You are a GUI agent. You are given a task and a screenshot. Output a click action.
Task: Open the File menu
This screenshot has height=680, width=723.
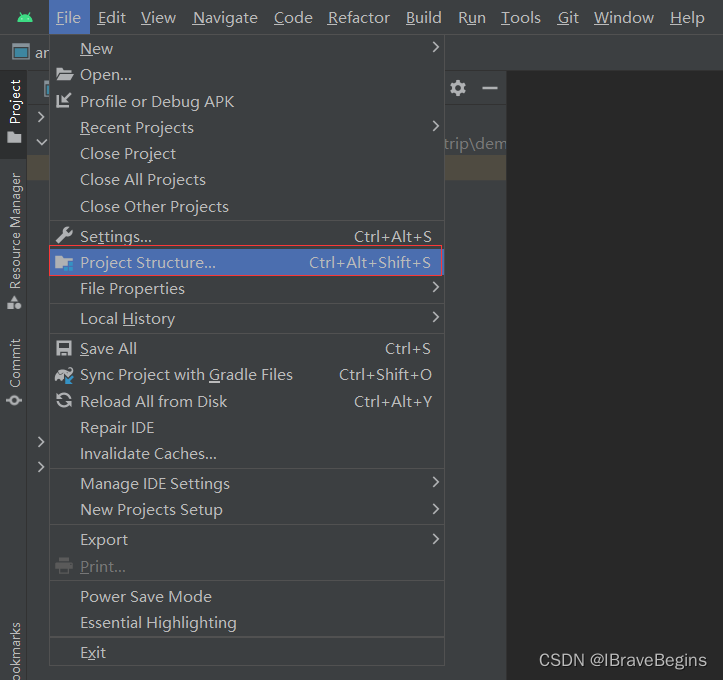pos(68,18)
